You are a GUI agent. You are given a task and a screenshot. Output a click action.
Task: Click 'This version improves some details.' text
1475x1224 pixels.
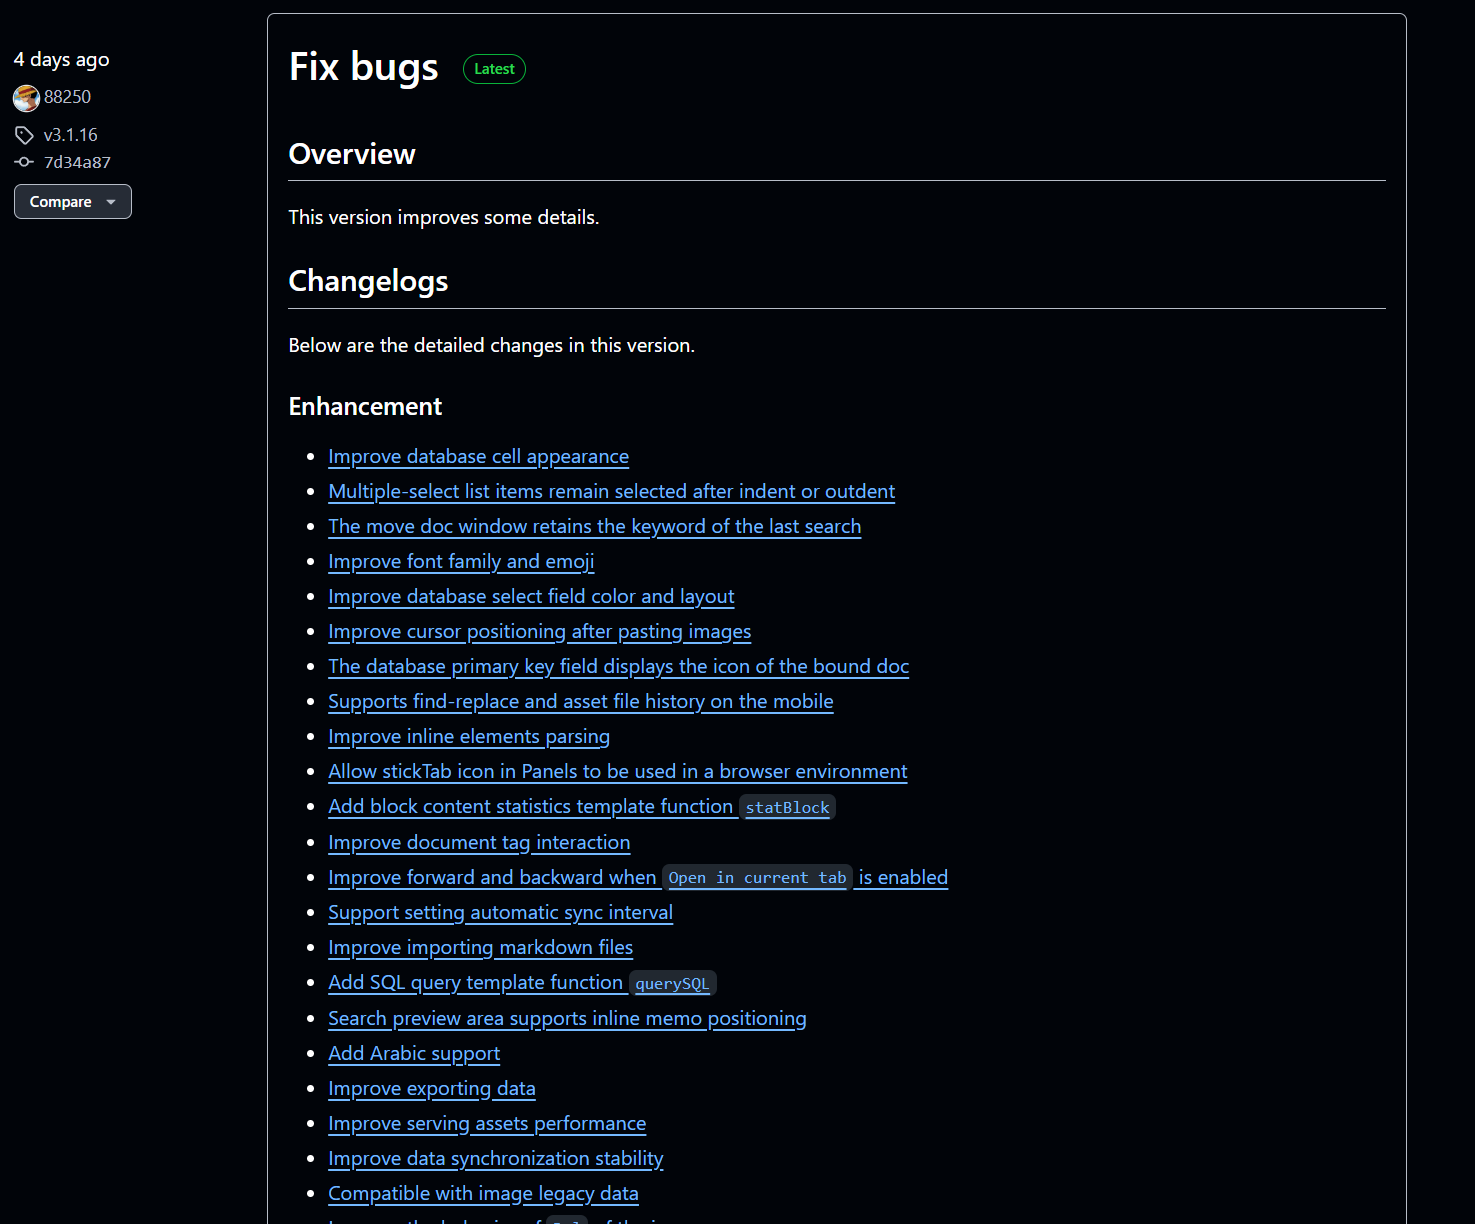pos(444,218)
